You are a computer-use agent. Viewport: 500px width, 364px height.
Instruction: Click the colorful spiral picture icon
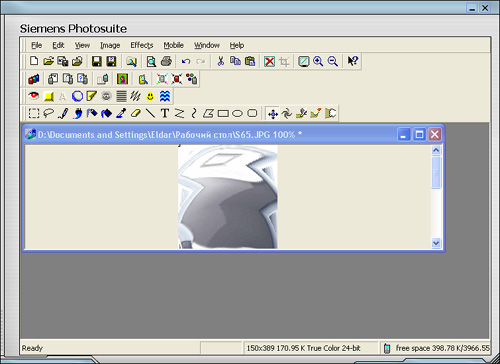pyautogui.click(x=122, y=79)
